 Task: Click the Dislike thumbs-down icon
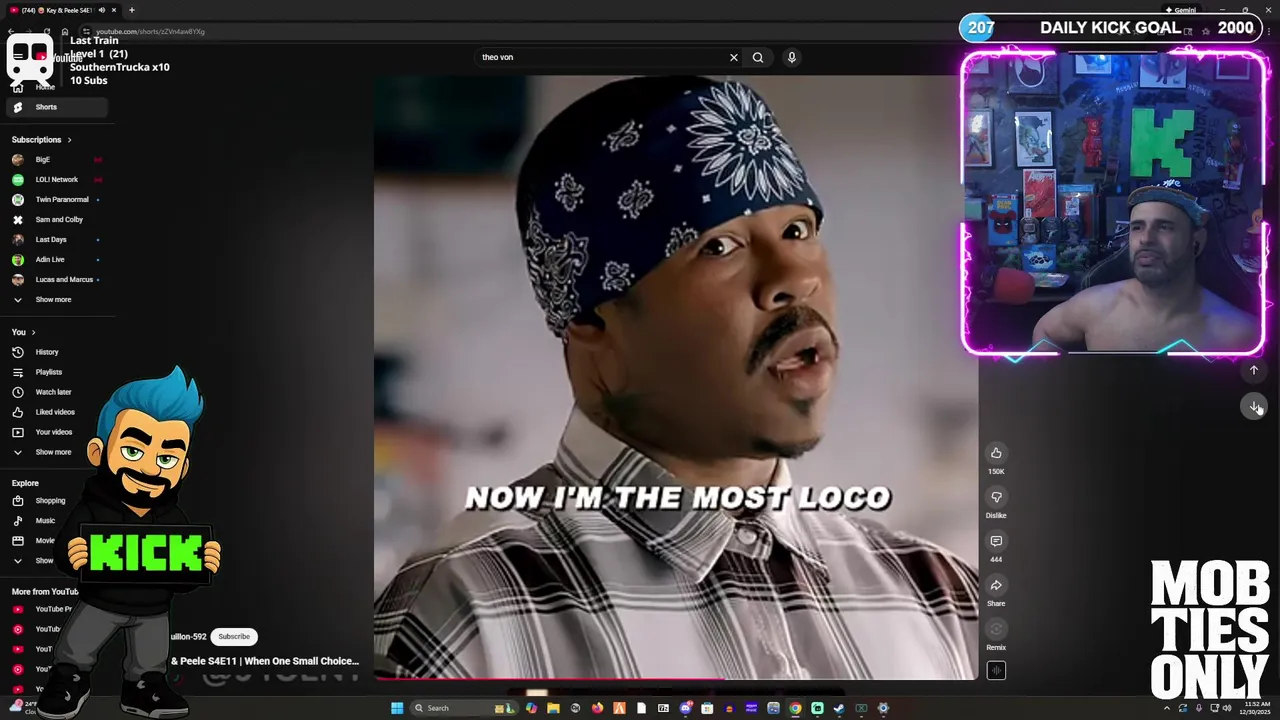996,497
